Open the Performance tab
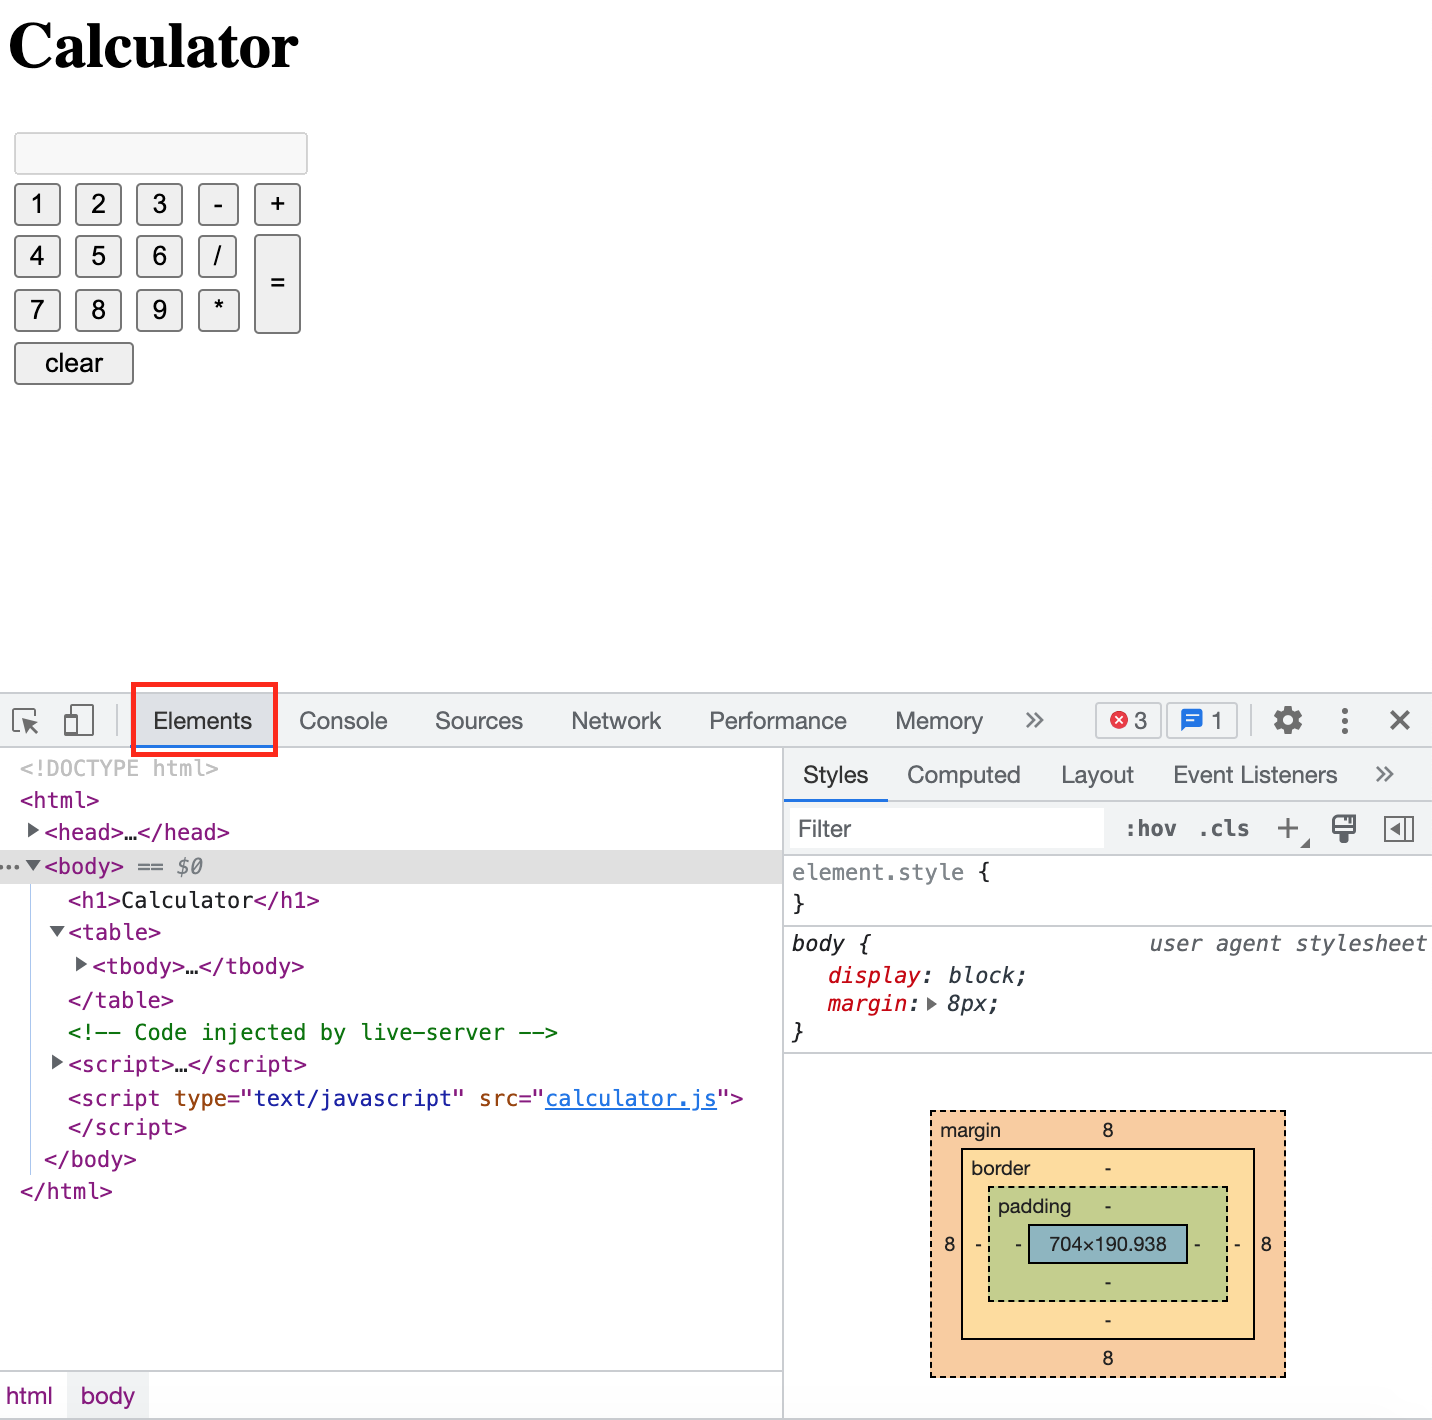The height and width of the screenshot is (1420, 1432). 778,720
